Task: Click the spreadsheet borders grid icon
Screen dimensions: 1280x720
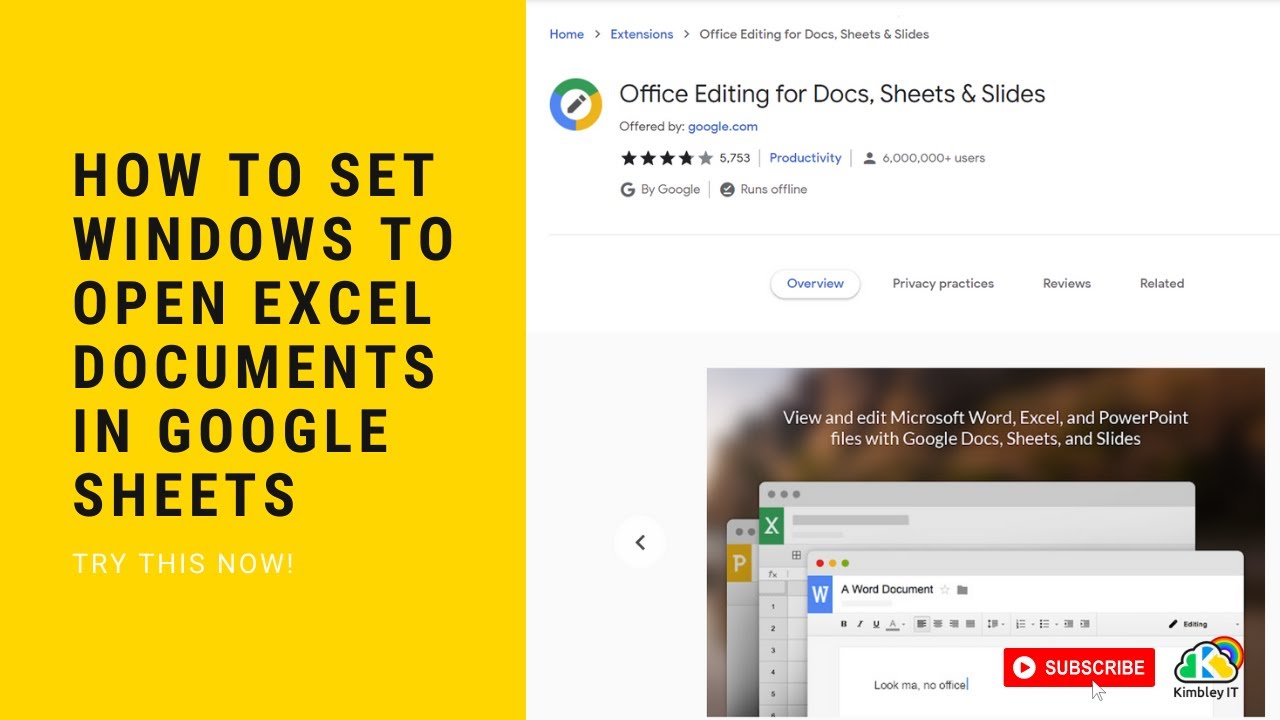Action: [796, 555]
